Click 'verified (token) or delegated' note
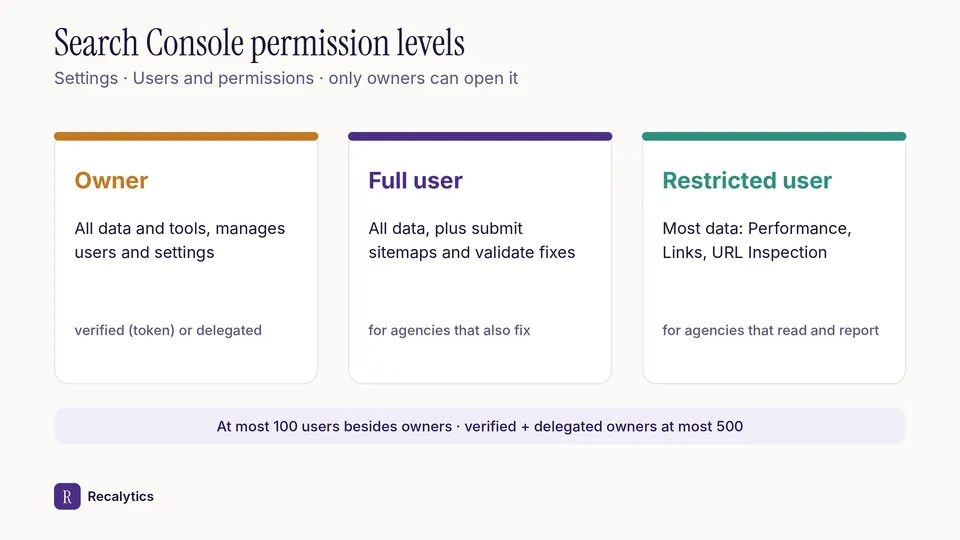Screen dimensions: 960x540 click(168, 331)
